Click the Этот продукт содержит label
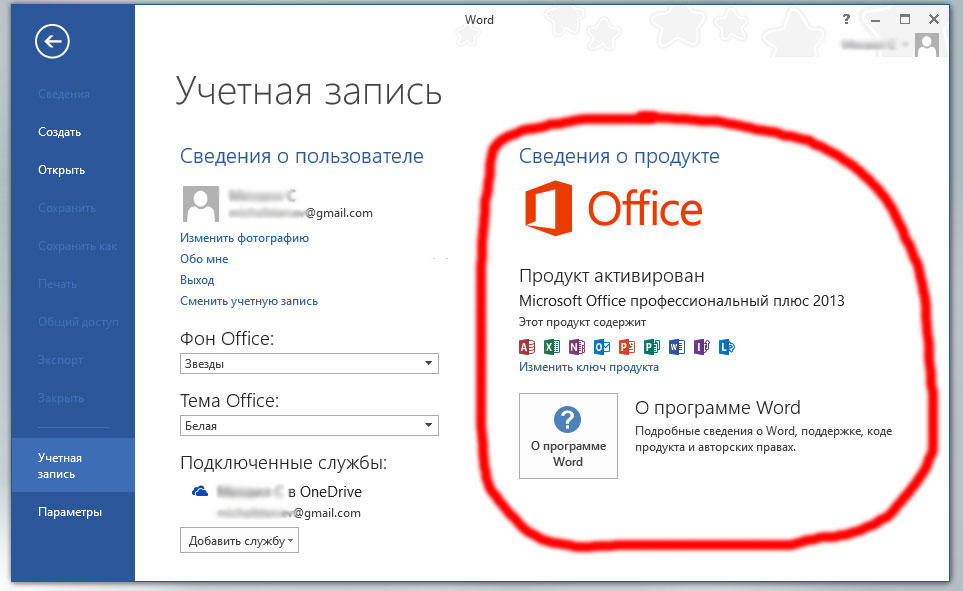963x591 pixels. (582, 322)
